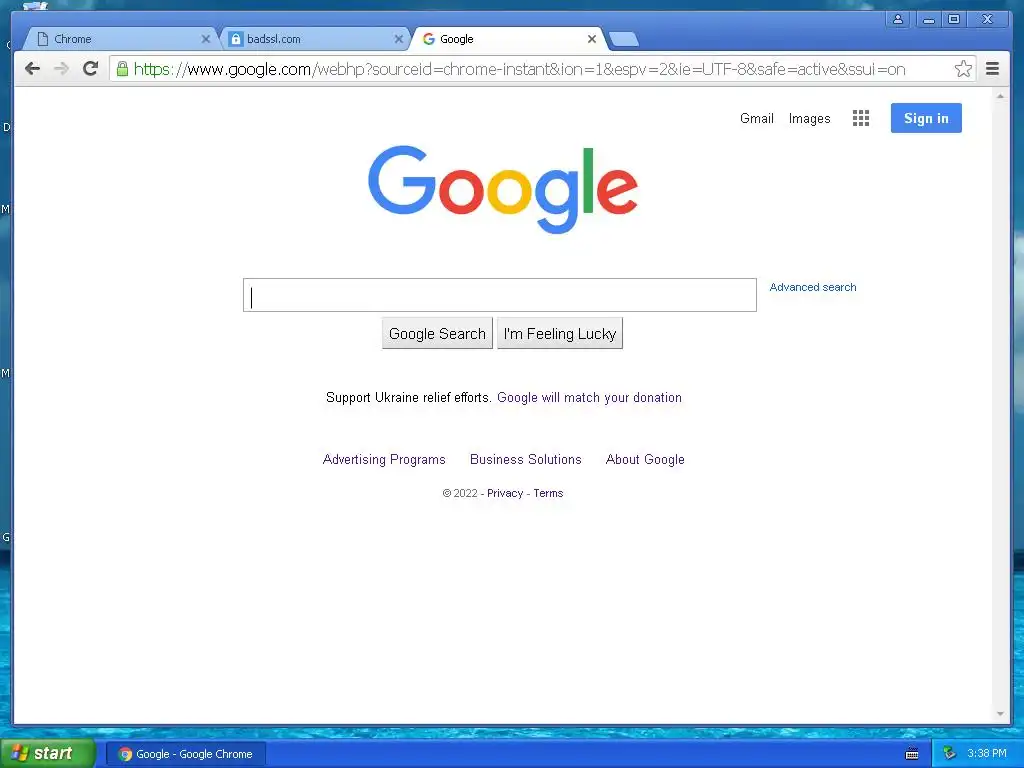Open Advertising Programs link
The image size is (1024, 768).
[384, 460]
